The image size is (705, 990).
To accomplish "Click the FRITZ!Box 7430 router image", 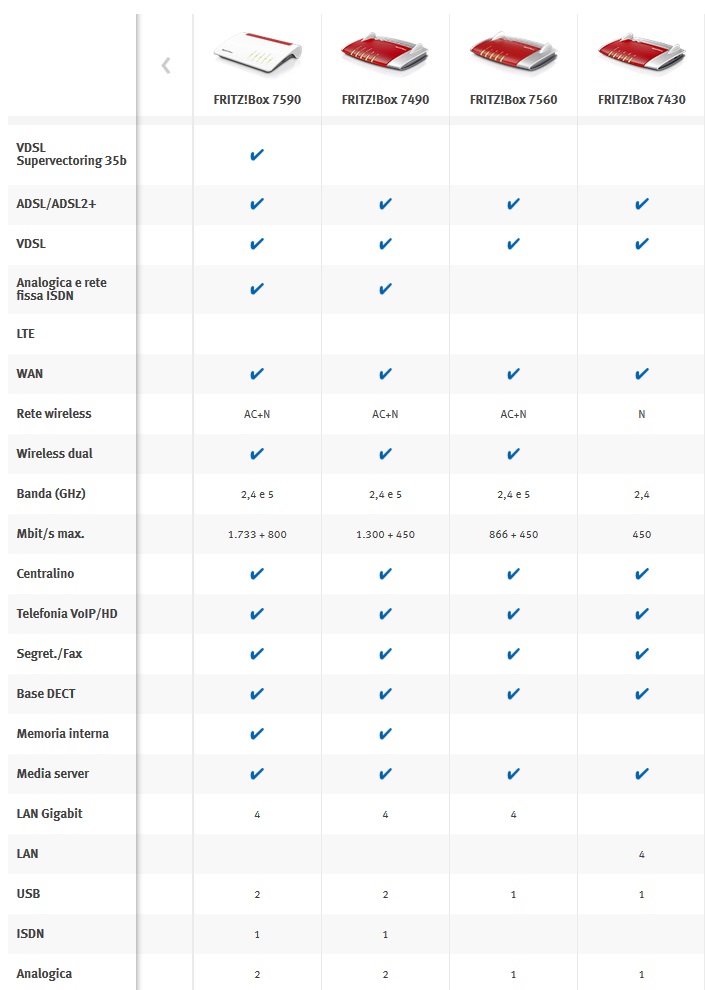I will pyautogui.click(x=641, y=53).
